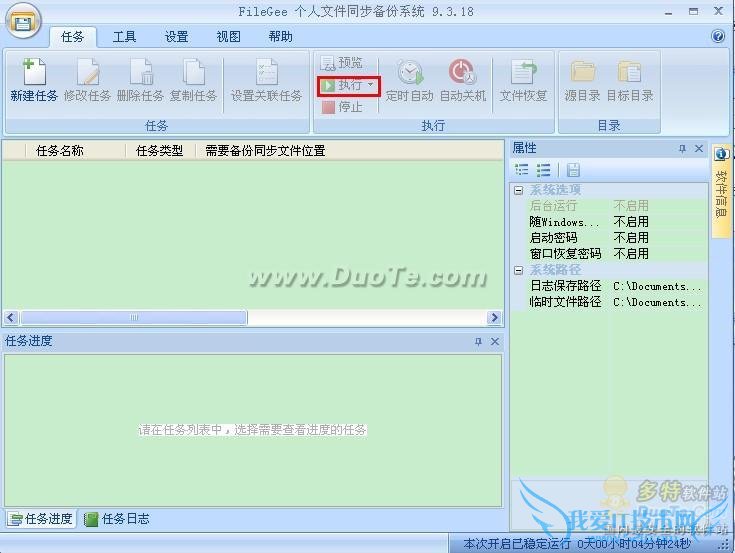Click the categorized view icon in 属性
Screen dimensions: 735x553
click(x=521, y=170)
